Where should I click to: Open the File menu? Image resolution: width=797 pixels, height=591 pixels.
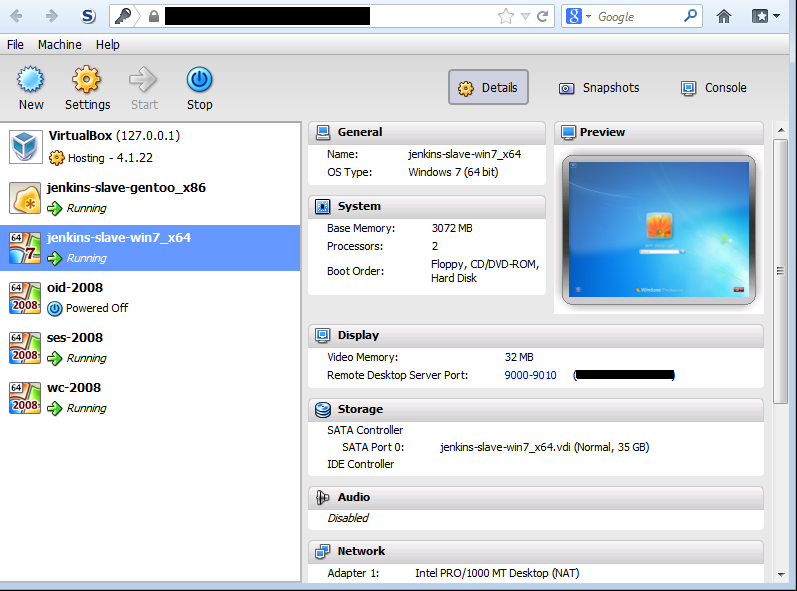pos(15,45)
